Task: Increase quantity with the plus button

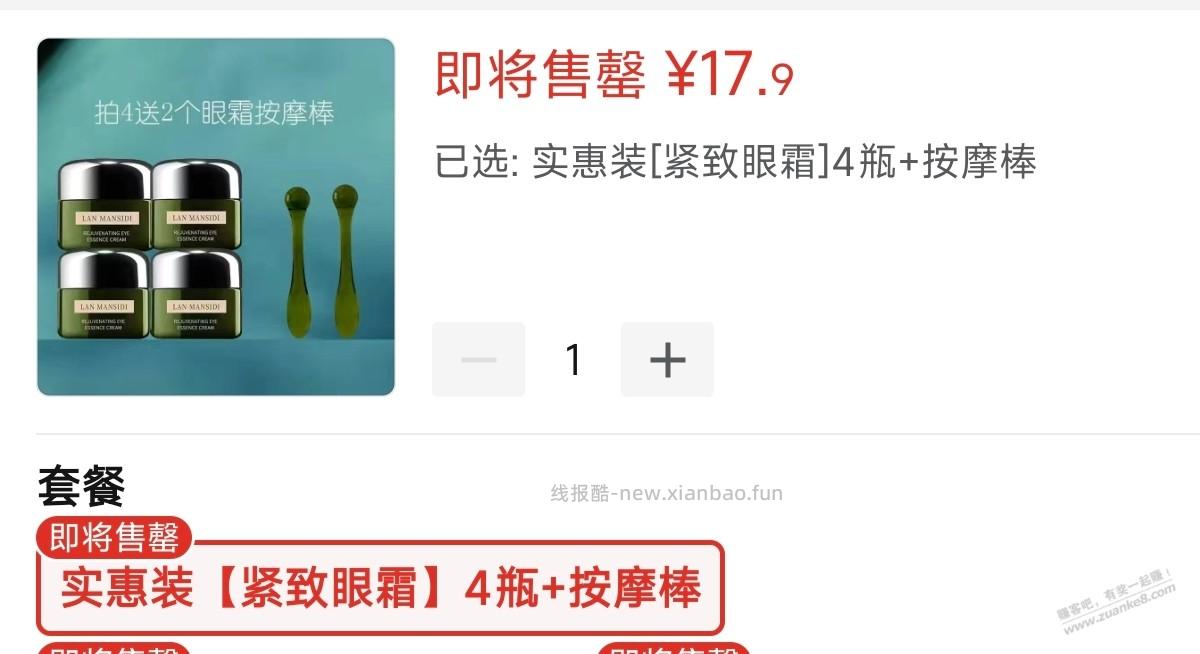Action: click(x=667, y=359)
